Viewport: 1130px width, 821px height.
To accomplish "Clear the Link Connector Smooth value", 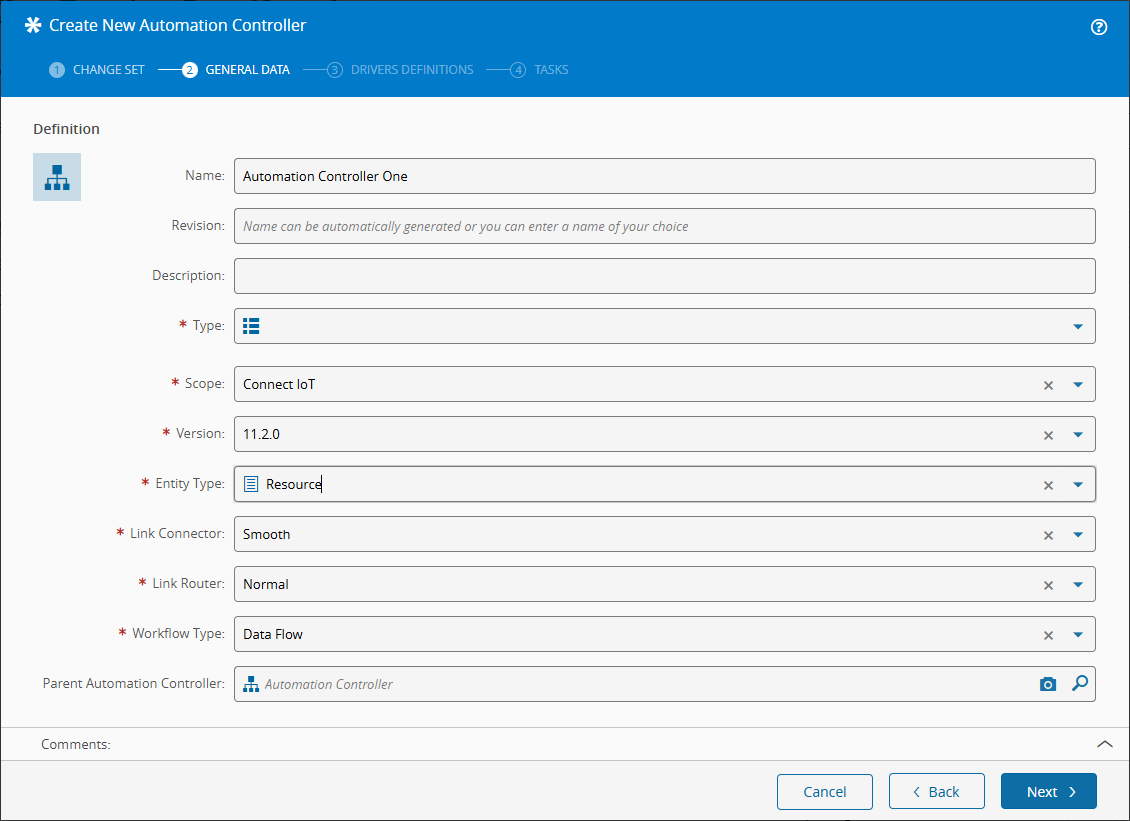I will [1048, 535].
